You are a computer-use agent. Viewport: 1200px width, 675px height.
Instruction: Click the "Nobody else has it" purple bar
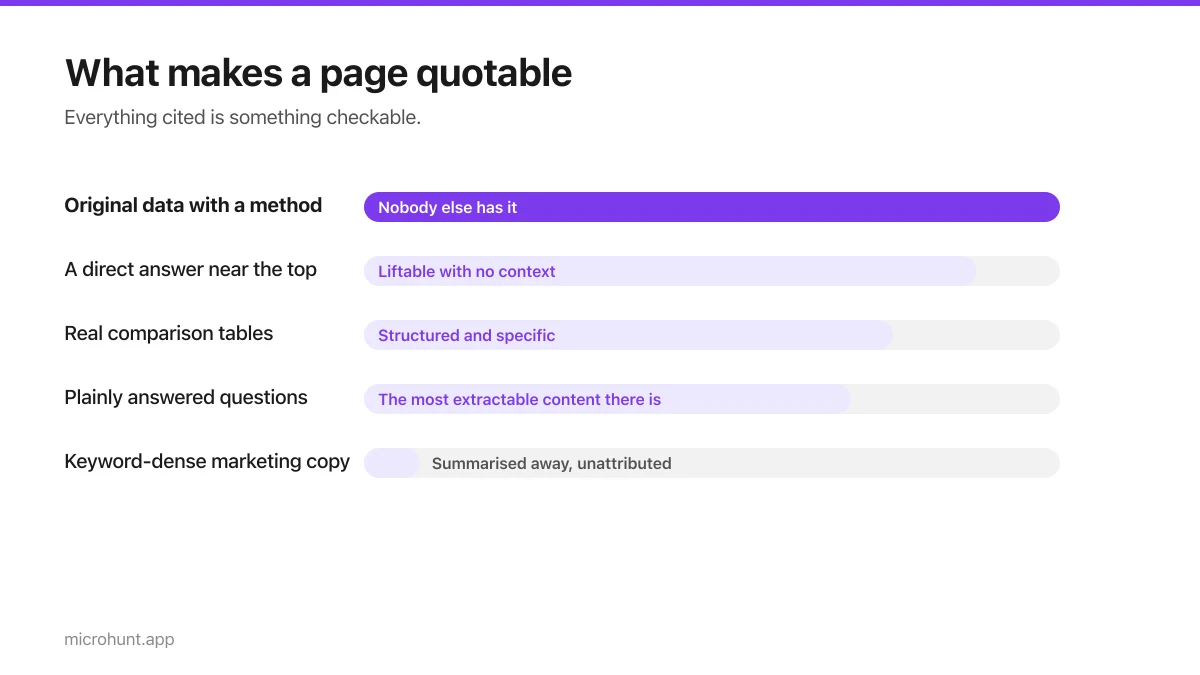pos(711,207)
